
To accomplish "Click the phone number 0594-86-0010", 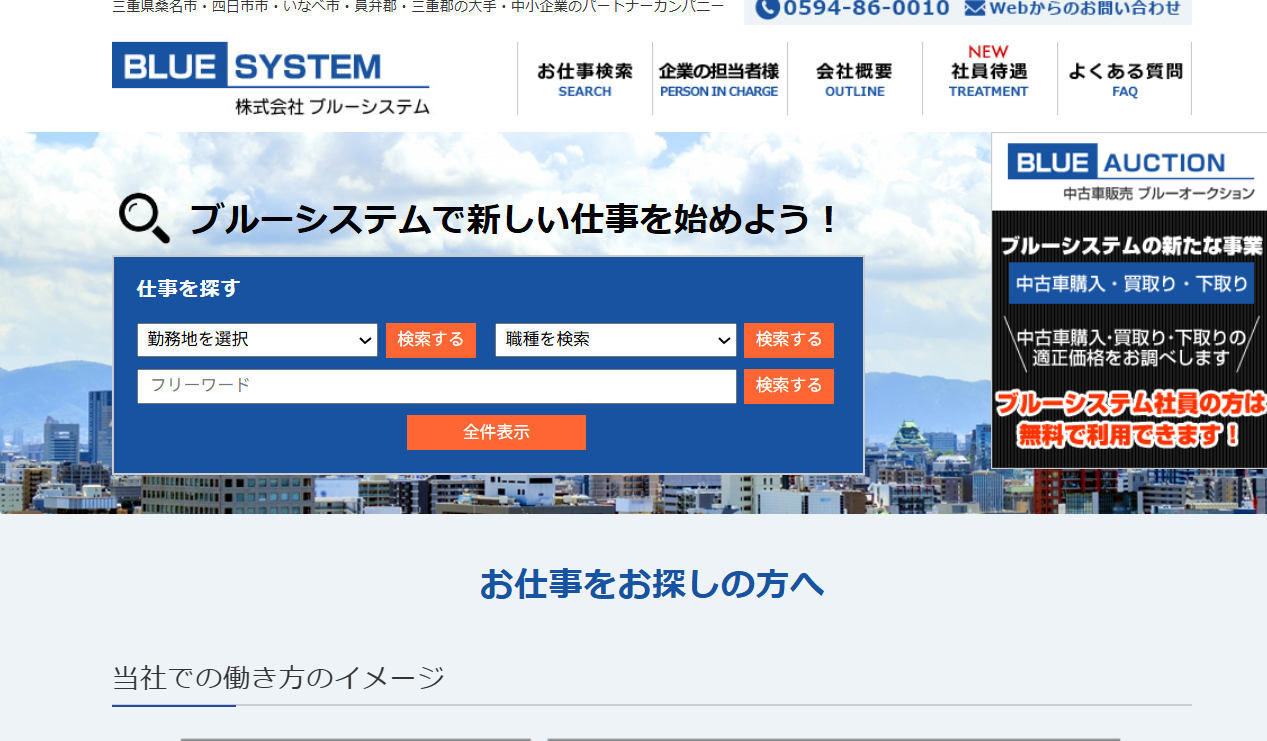I will pyautogui.click(x=866, y=8).
